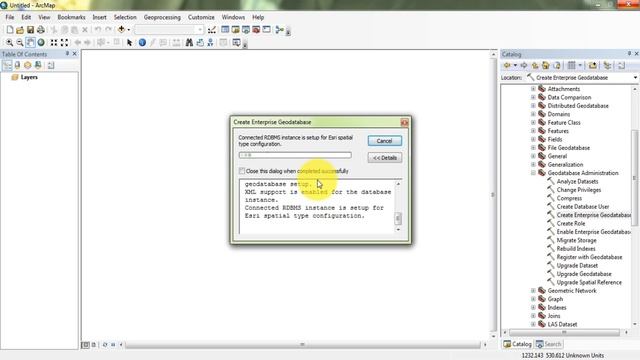Screen dimensions: 640x360
Task: Select the Upgrade Geodatabase tool
Action: [x=584, y=274]
